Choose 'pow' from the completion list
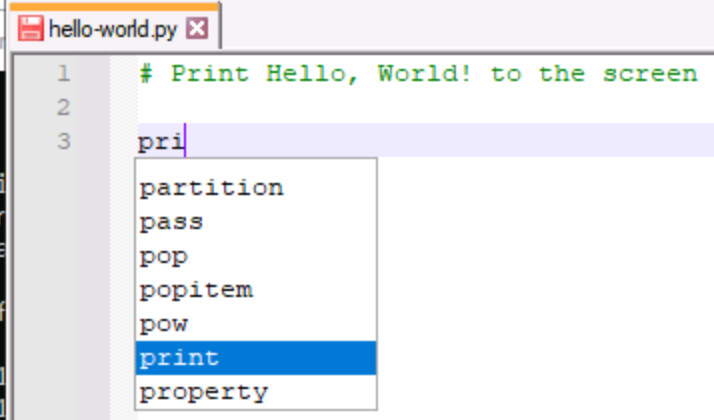714x420 pixels. [256, 324]
